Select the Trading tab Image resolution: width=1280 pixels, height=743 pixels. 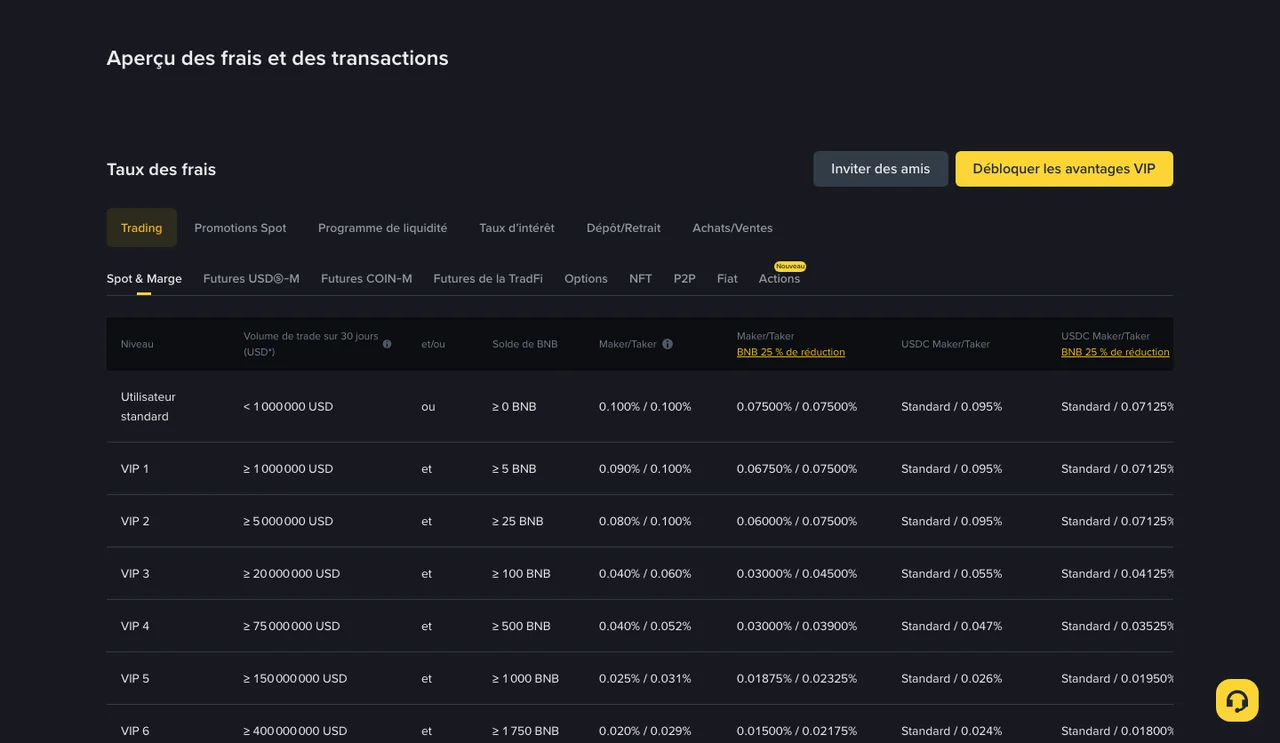tap(142, 228)
